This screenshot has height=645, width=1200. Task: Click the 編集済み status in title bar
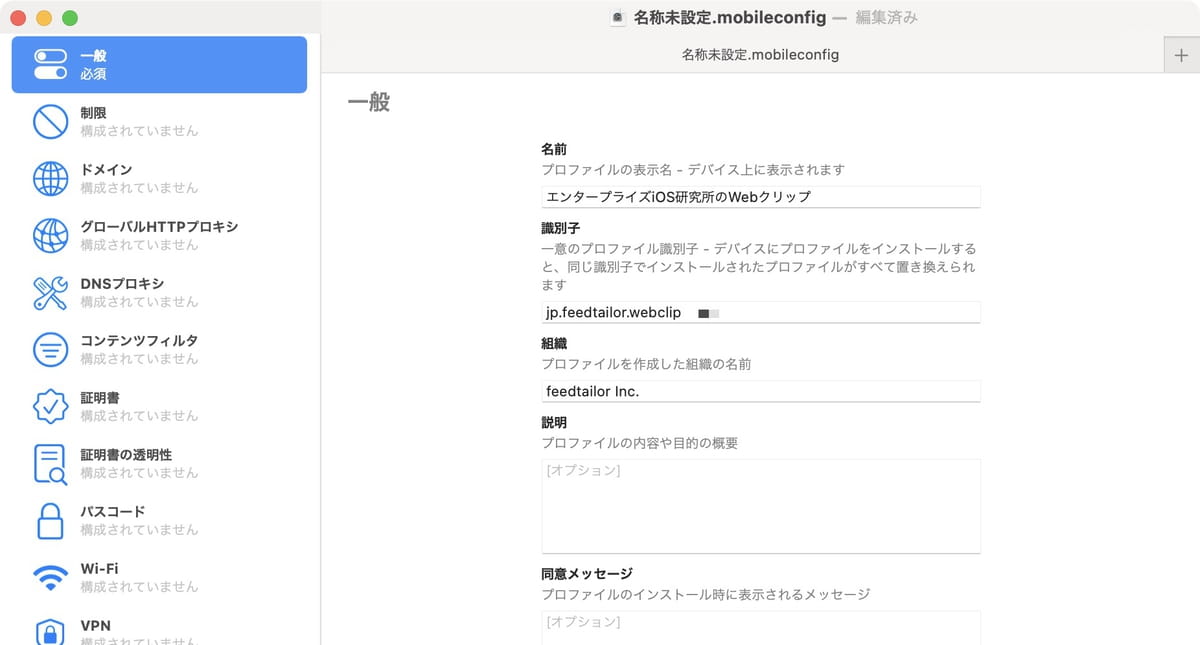(887, 17)
